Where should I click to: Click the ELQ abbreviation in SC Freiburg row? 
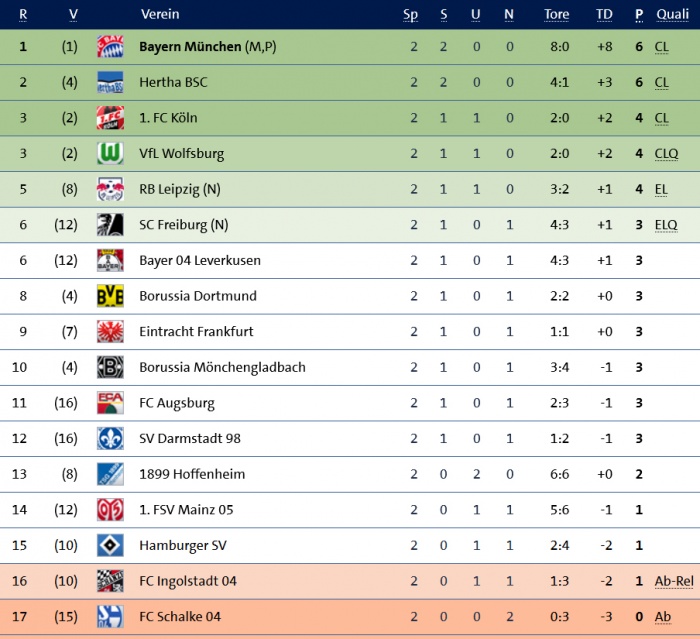(x=666, y=225)
